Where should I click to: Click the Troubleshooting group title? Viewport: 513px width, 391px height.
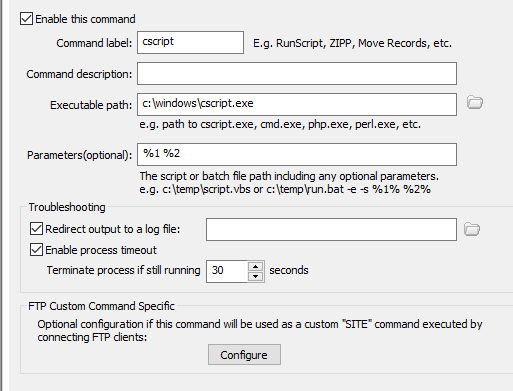click(67, 207)
